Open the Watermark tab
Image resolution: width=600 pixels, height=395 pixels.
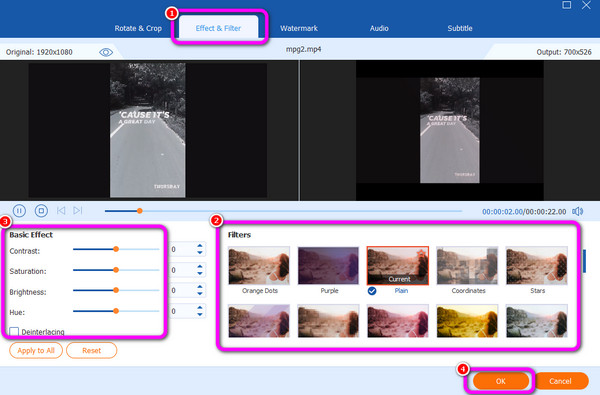[299, 28]
